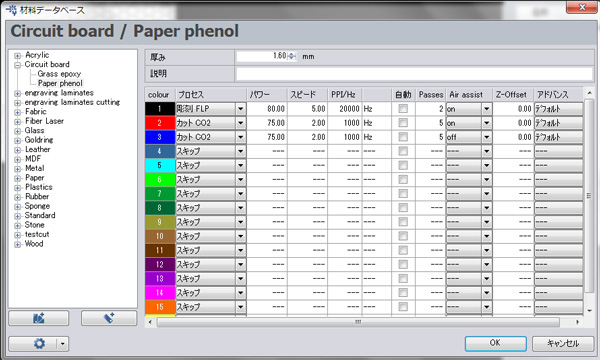Click the 説明 description input field
The width and height of the screenshot is (600, 360).
tap(414, 73)
